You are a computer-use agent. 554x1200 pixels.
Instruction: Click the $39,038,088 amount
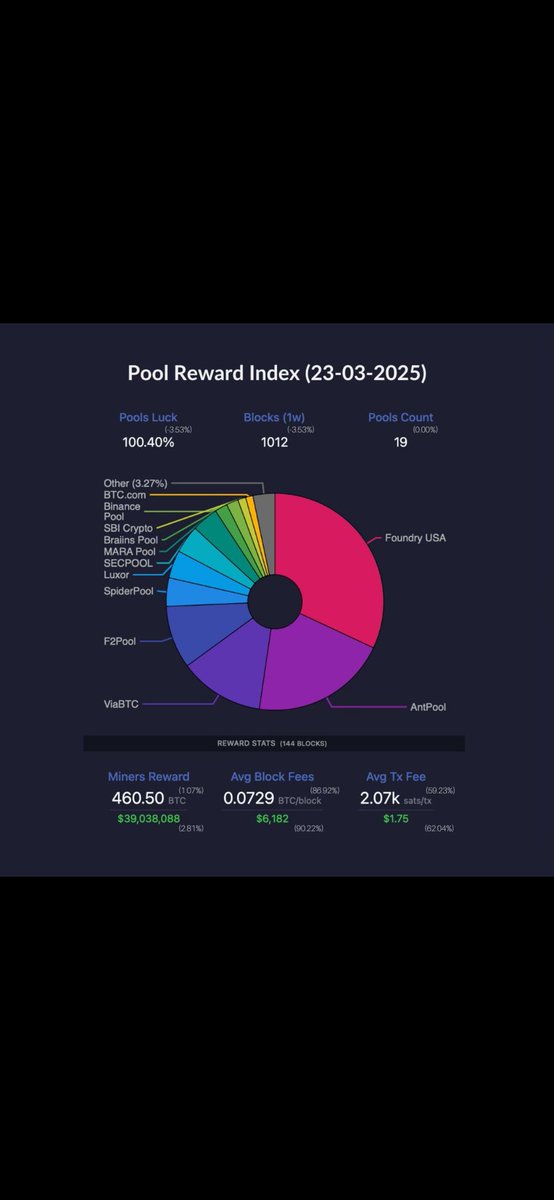[149, 819]
